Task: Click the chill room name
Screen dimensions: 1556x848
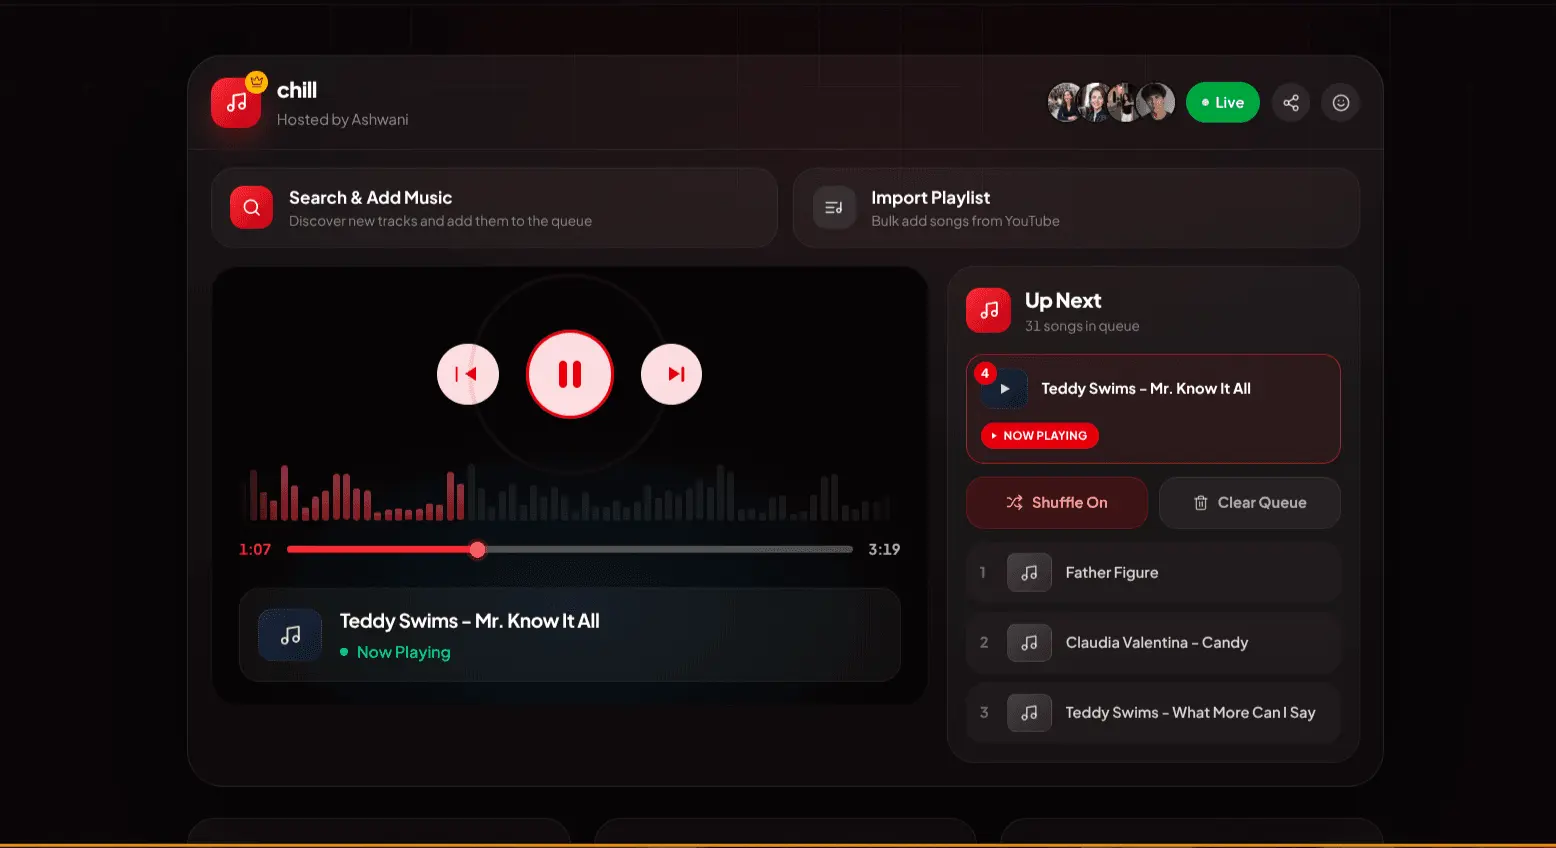Action: [297, 90]
